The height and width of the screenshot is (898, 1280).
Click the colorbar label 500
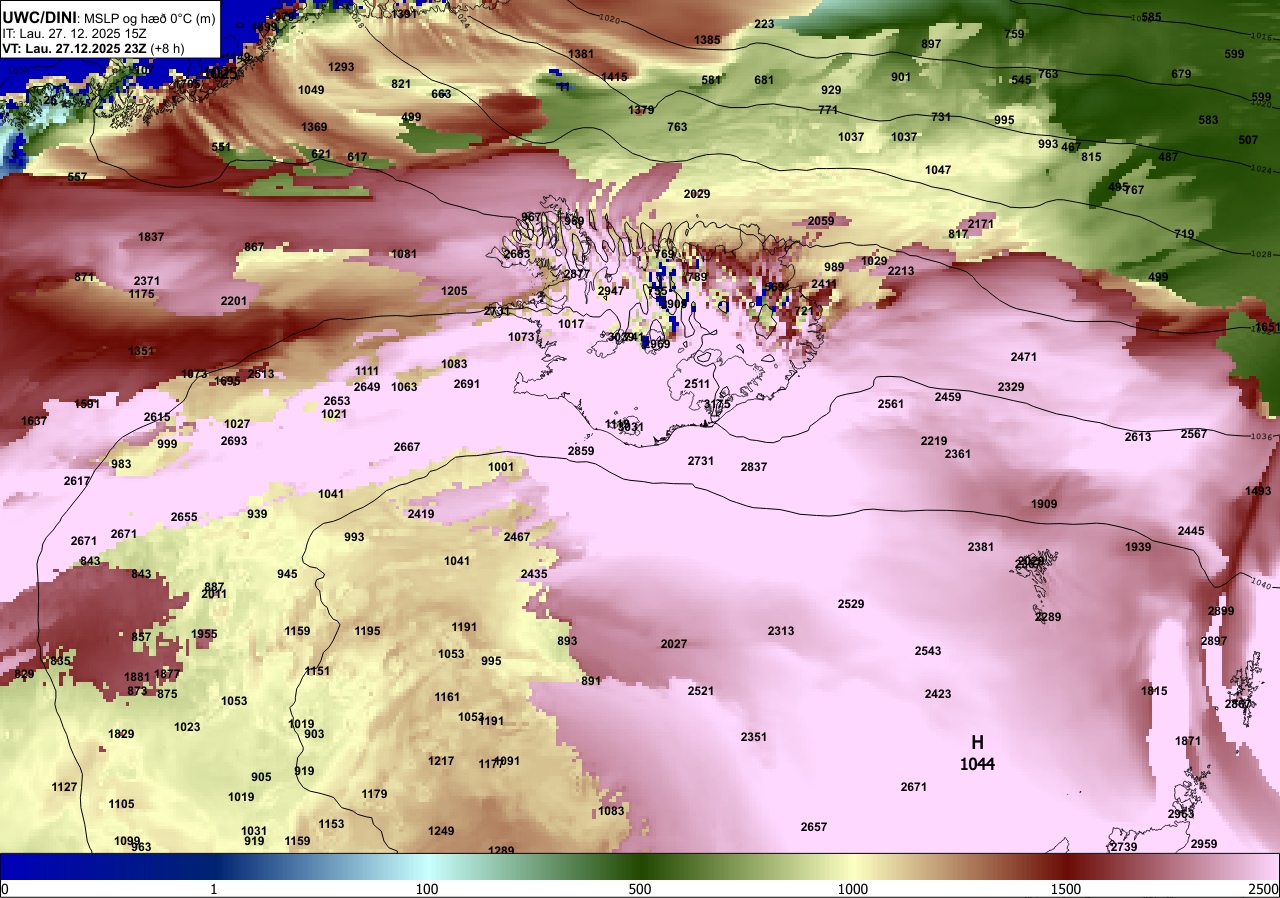640,889
